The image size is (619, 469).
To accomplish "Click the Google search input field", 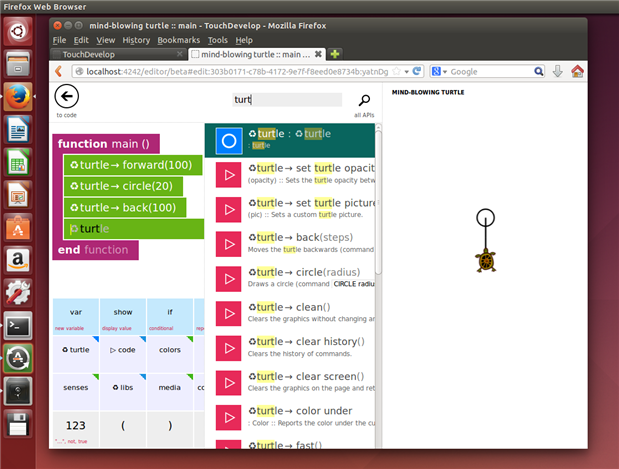I will pos(491,71).
